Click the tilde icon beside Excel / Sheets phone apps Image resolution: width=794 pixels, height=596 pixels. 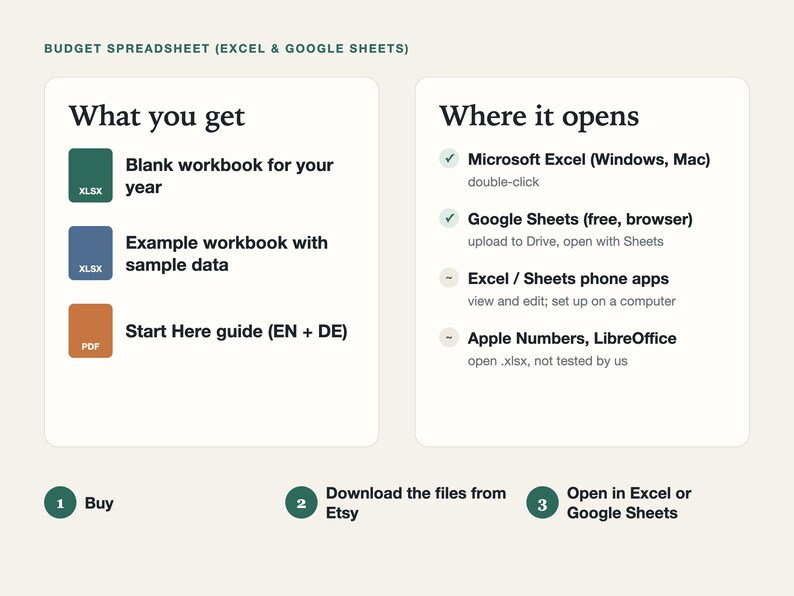[449, 278]
